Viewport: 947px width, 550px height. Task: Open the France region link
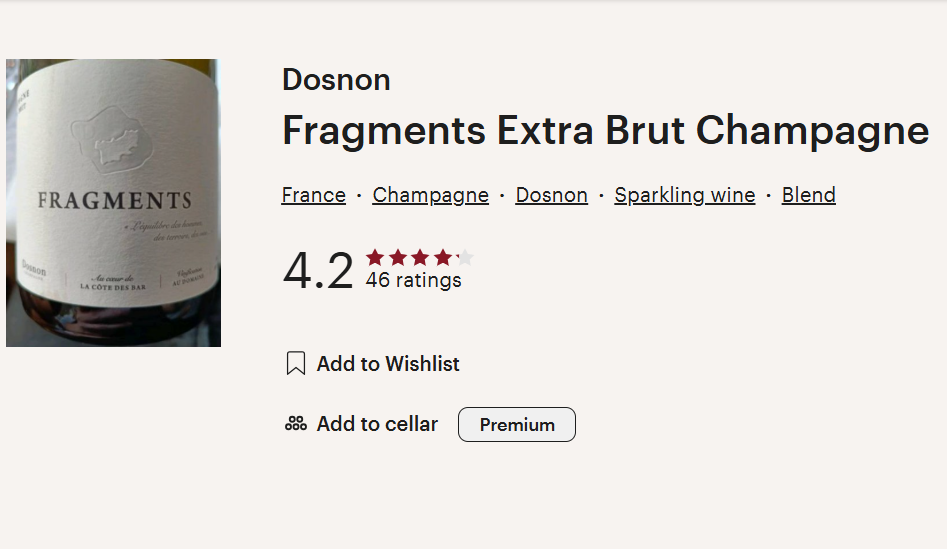click(x=313, y=195)
